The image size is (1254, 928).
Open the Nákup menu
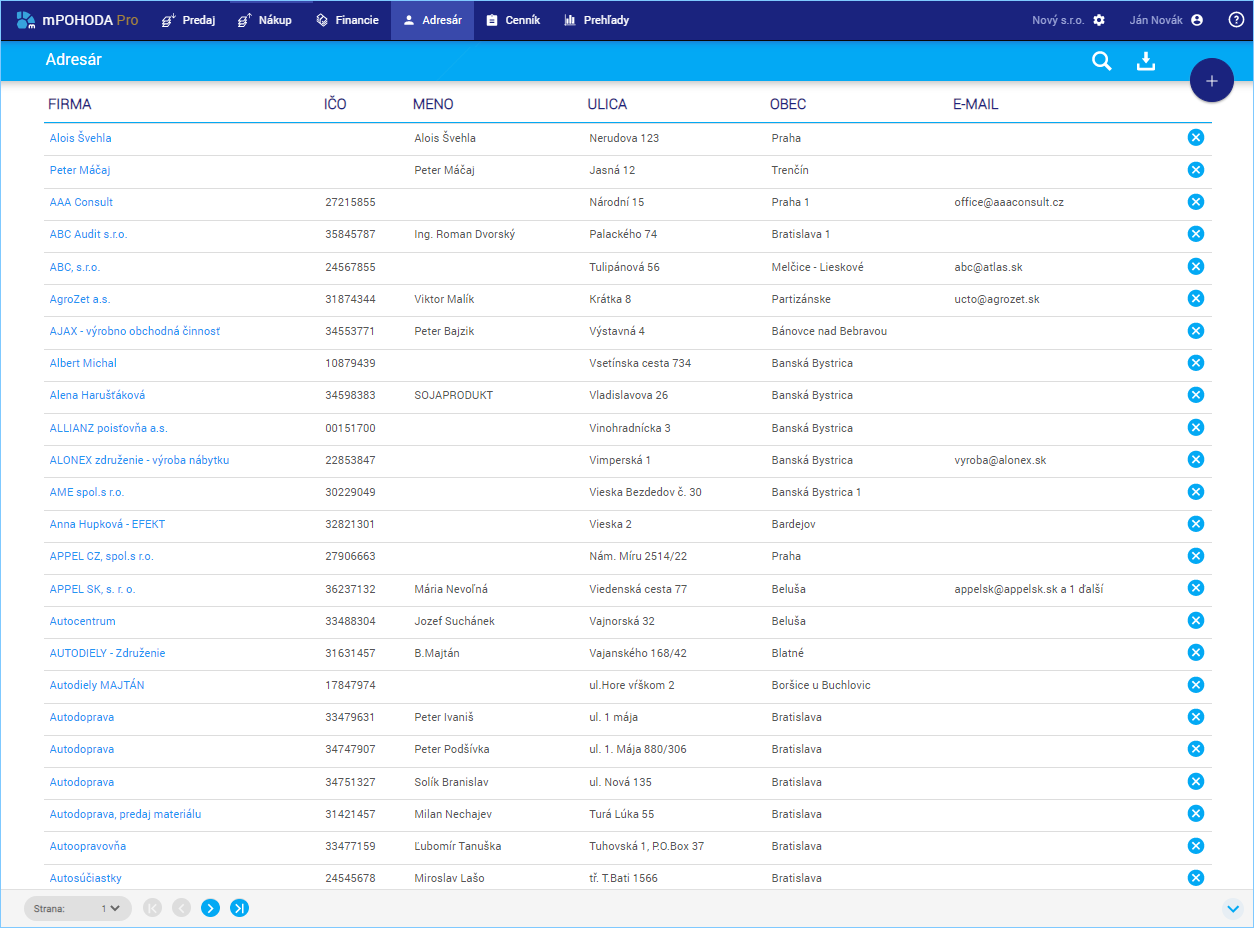tap(265, 20)
